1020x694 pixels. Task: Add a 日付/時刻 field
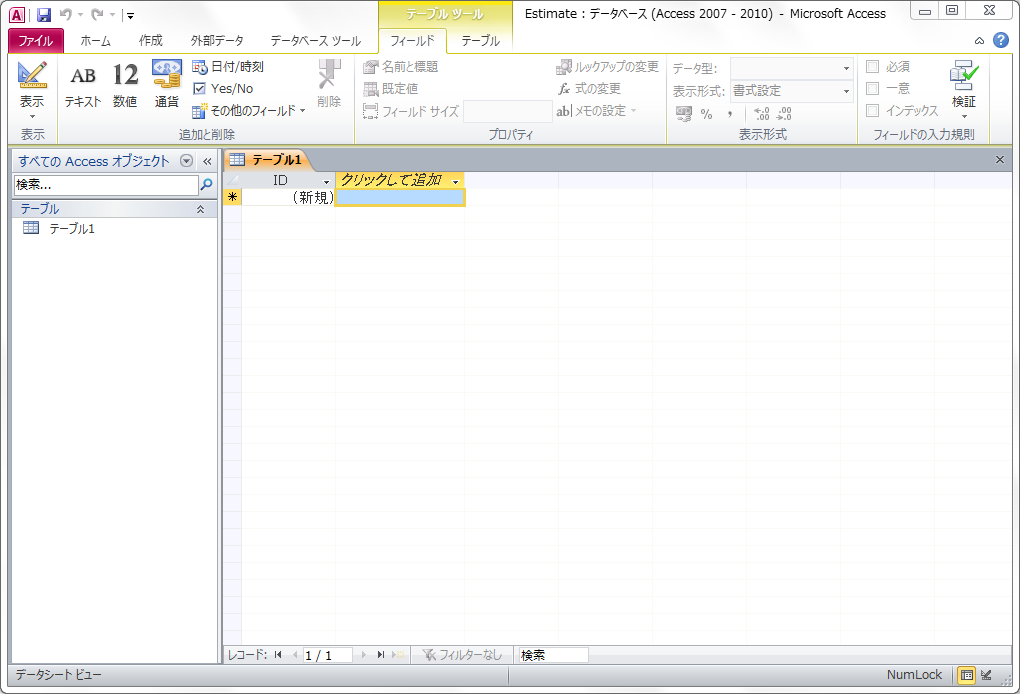[x=228, y=66]
